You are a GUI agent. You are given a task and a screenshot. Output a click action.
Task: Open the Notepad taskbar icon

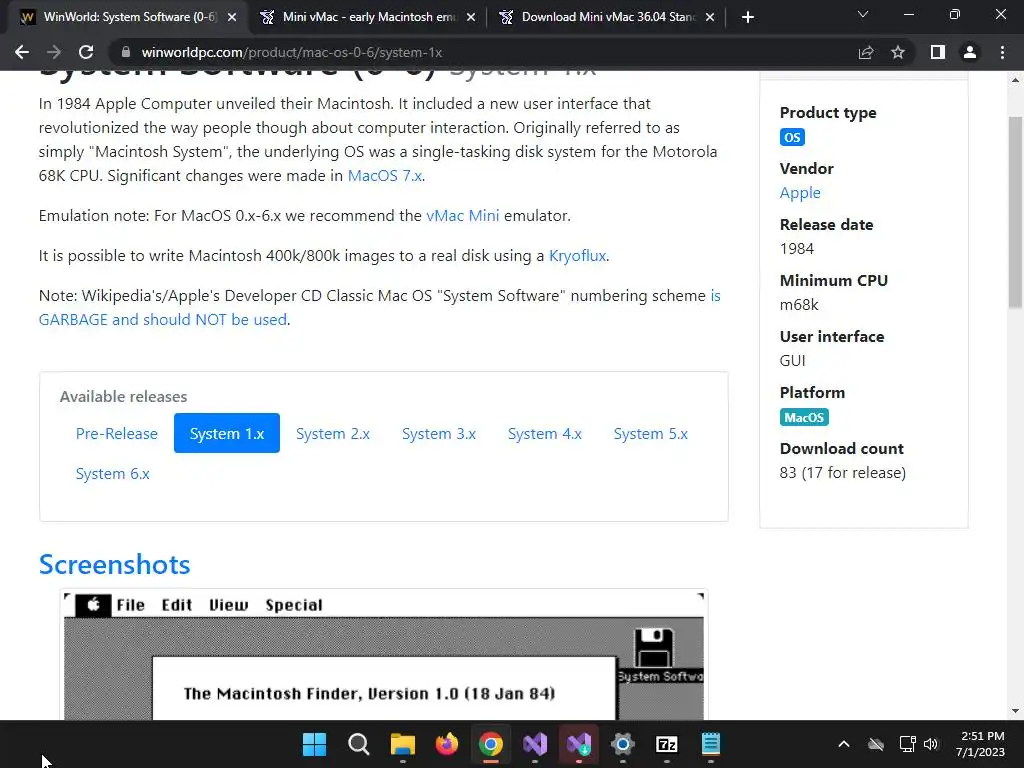pos(711,744)
